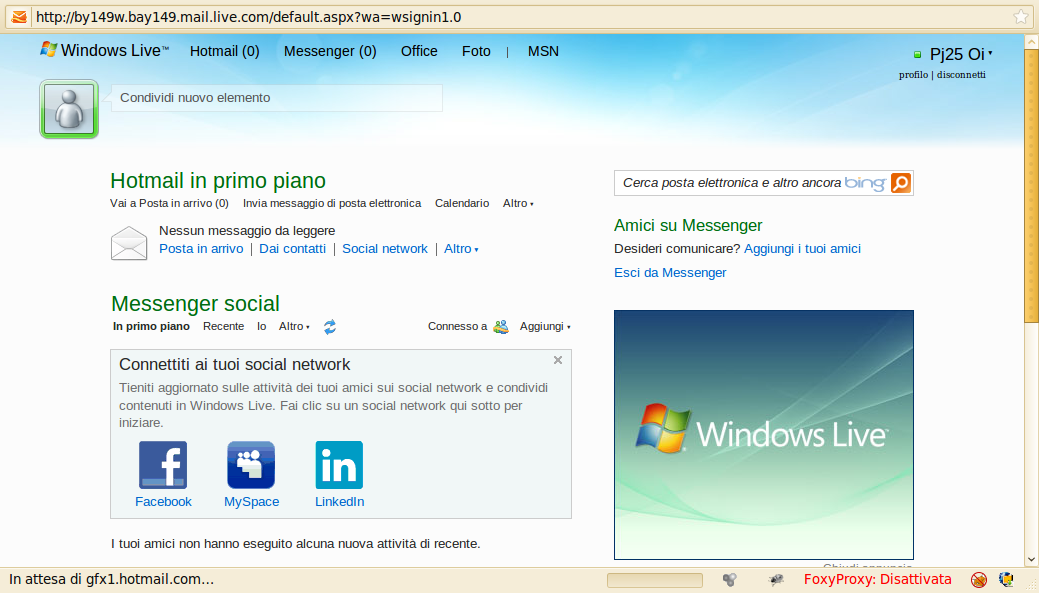Toggle FoxyProxy status in status bar
1039x593 pixels.
pos(877,579)
